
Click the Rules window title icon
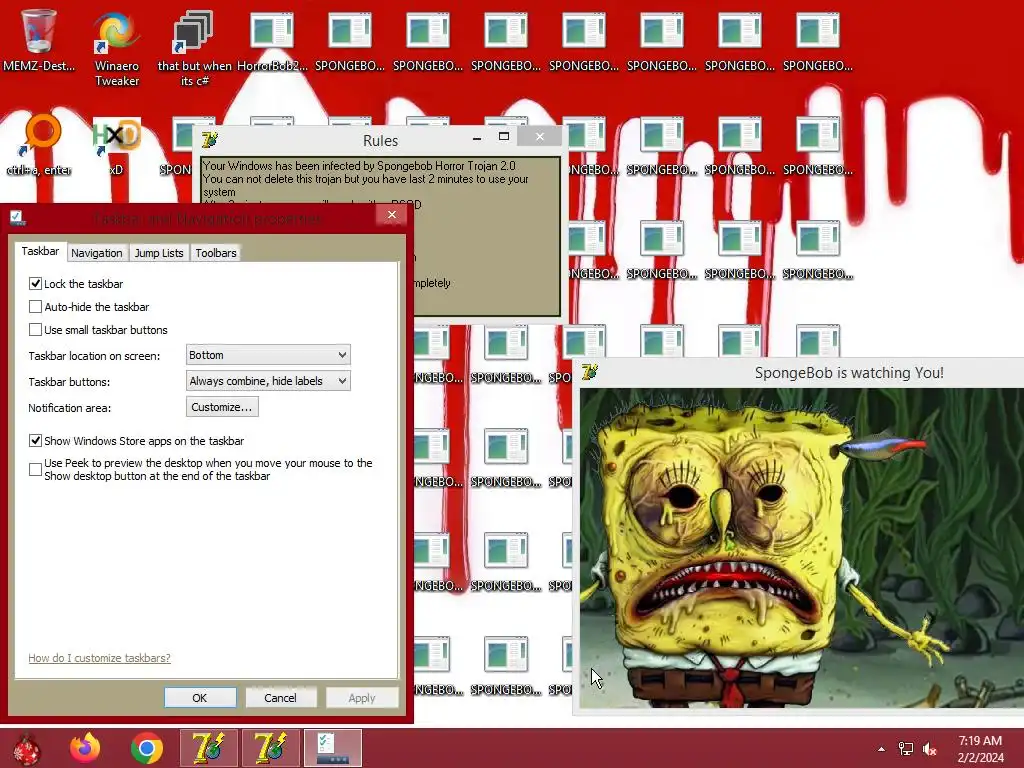[210, 140]
